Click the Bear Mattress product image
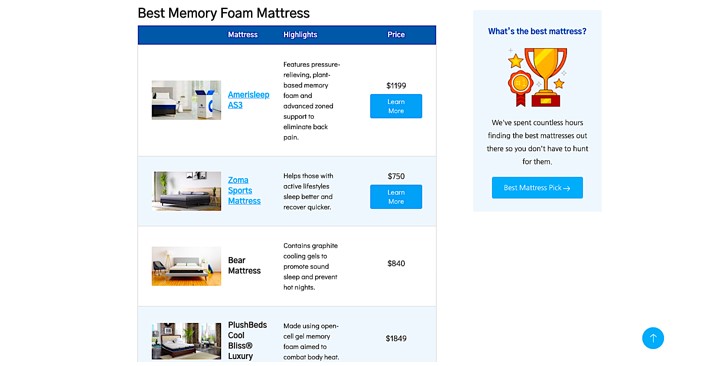The height and width of the screenshot is (366, 722). [x=186, y=266]
